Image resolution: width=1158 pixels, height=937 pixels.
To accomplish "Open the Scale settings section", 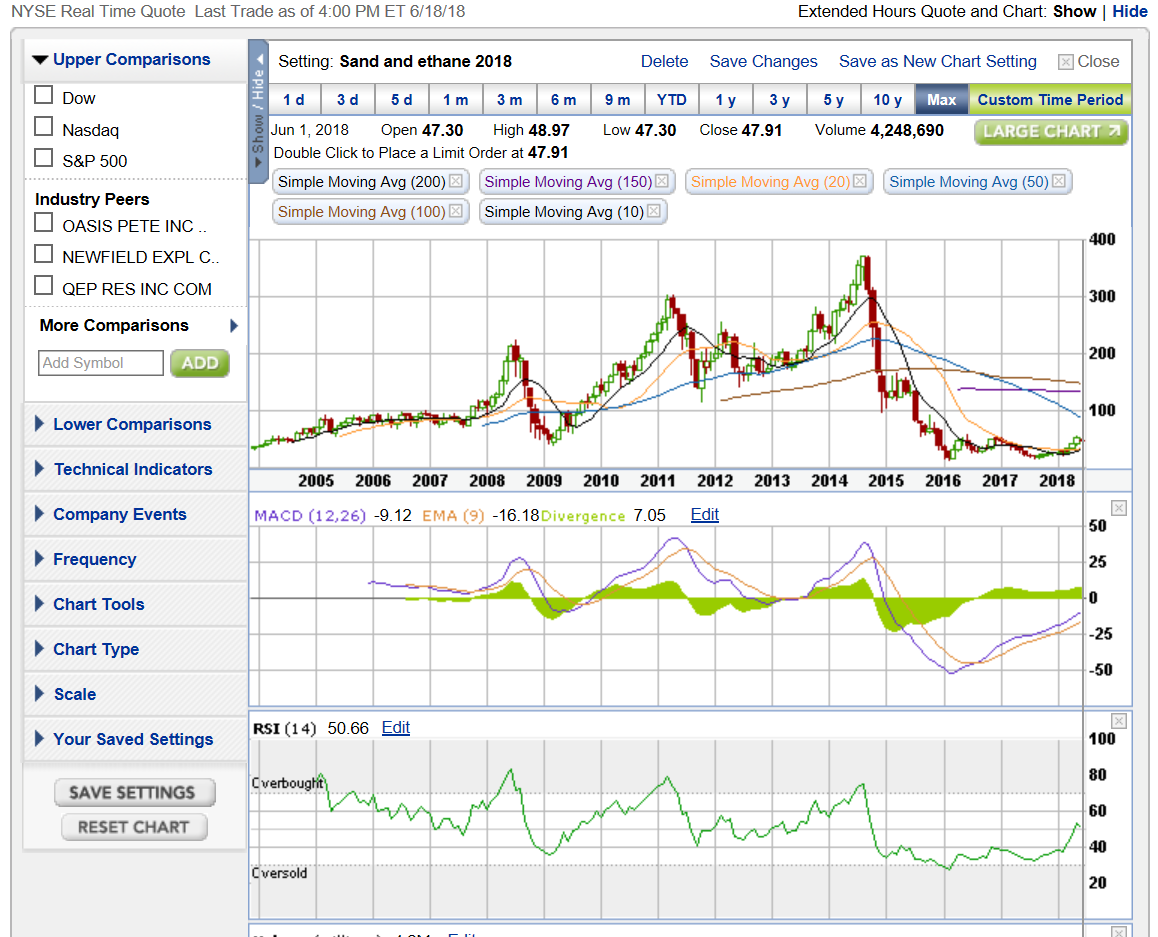I will coord(77,694).
